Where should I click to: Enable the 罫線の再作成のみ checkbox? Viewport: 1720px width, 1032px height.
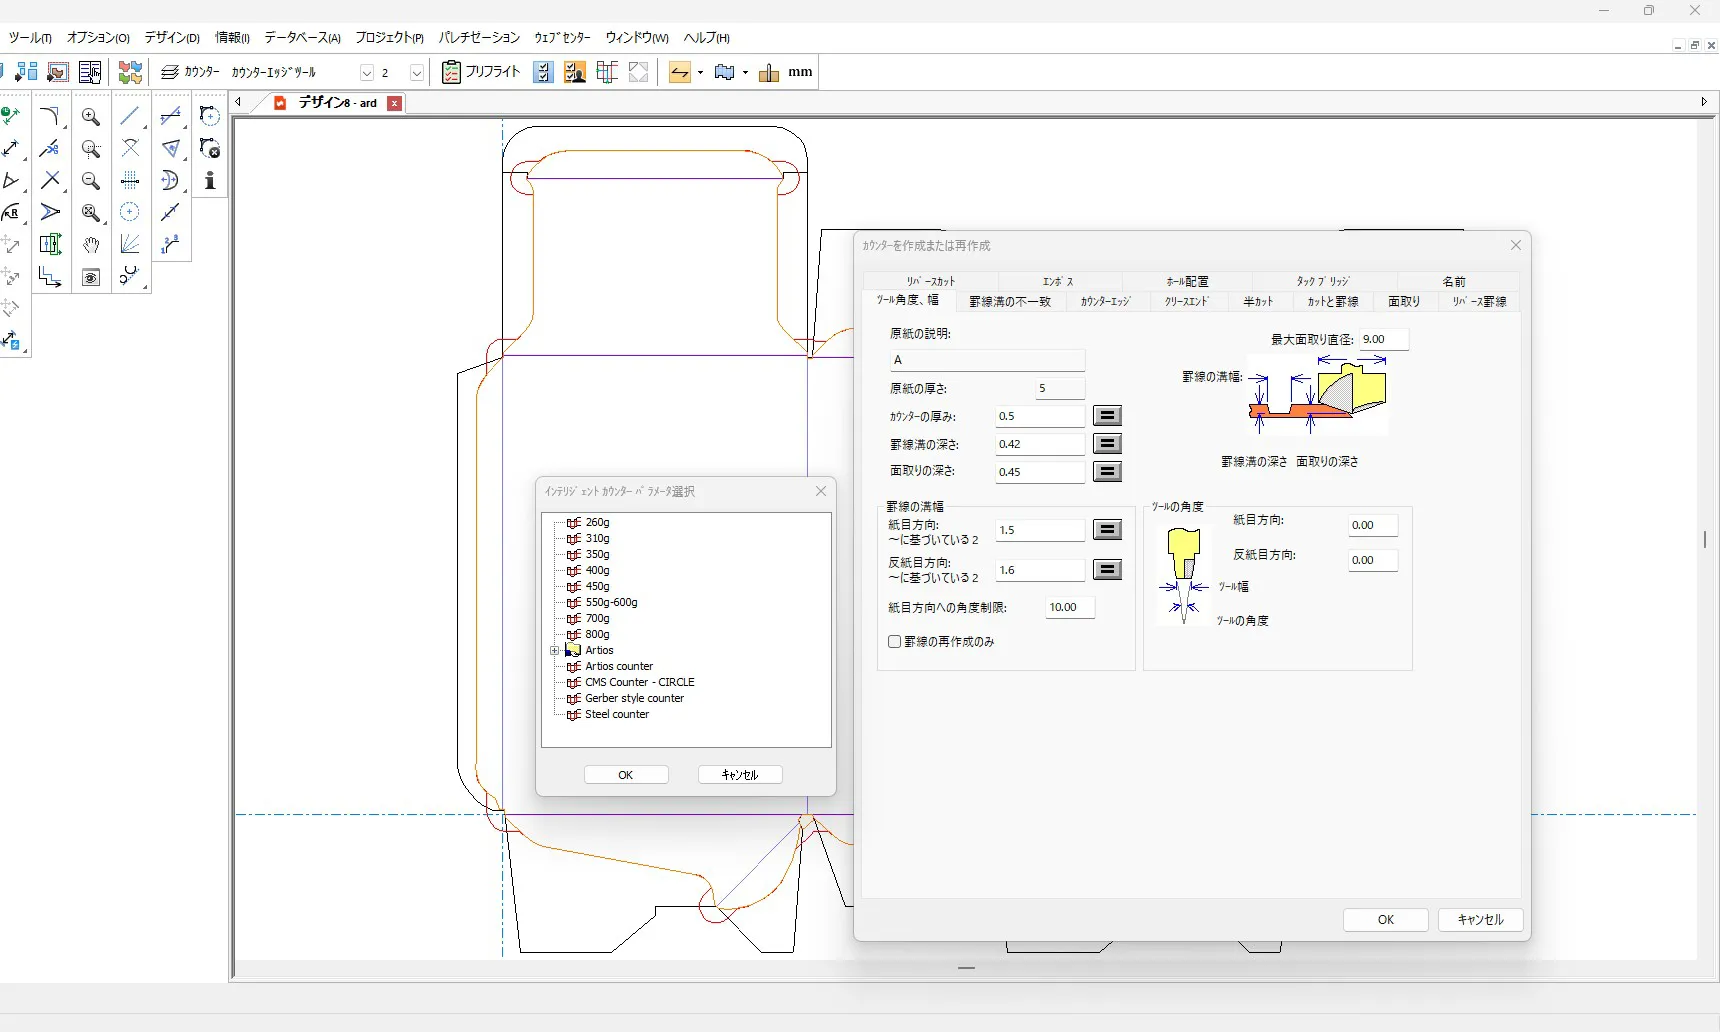click(895, 642)
